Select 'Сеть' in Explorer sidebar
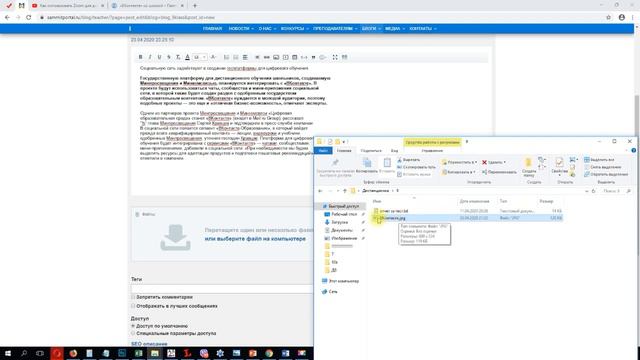The image size is (640, 360). (330, 292)
